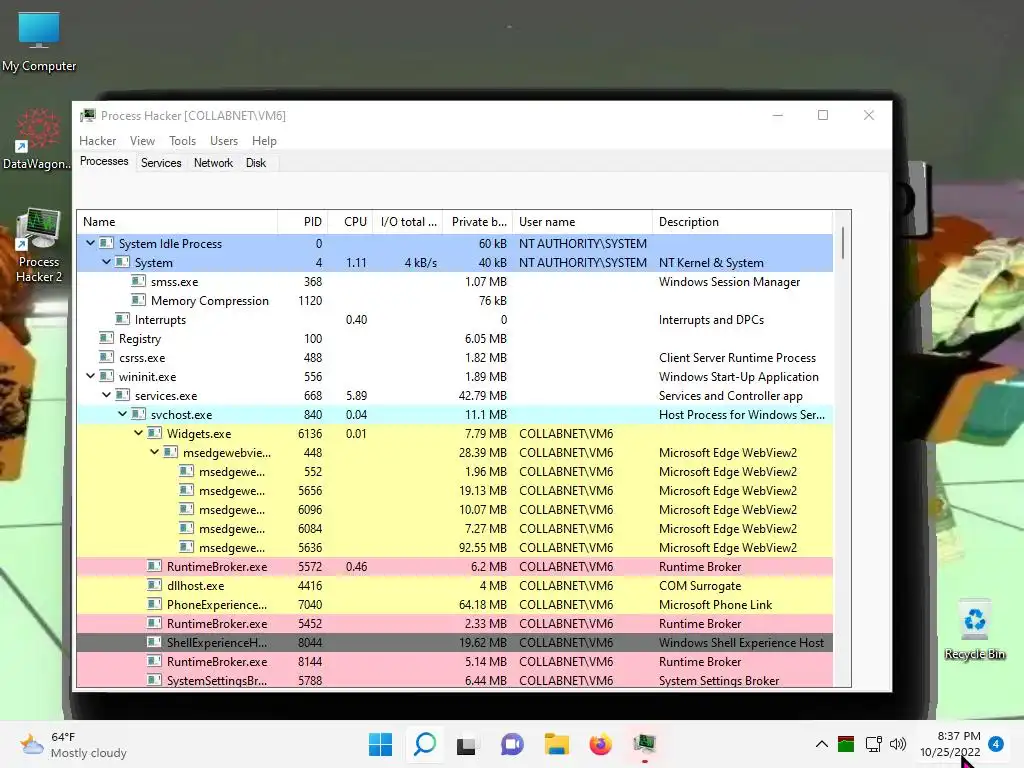Open Task View on taskbar
1024x768 pixels.
click(466, 744)
